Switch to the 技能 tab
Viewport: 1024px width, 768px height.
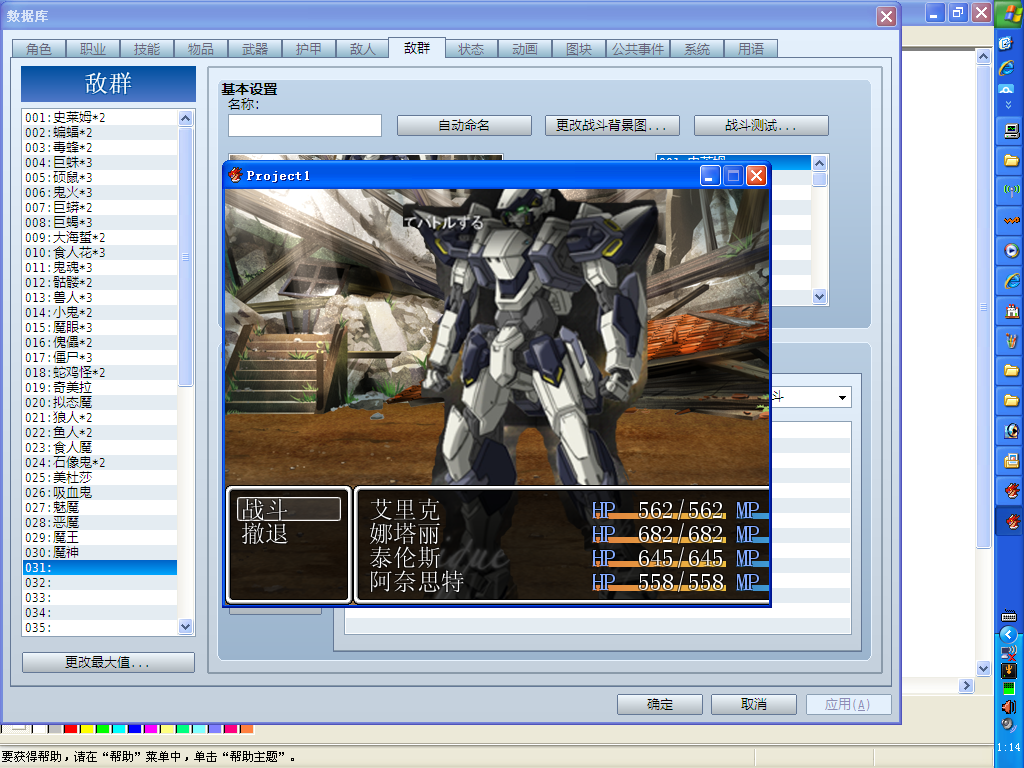tap(147, 49)
